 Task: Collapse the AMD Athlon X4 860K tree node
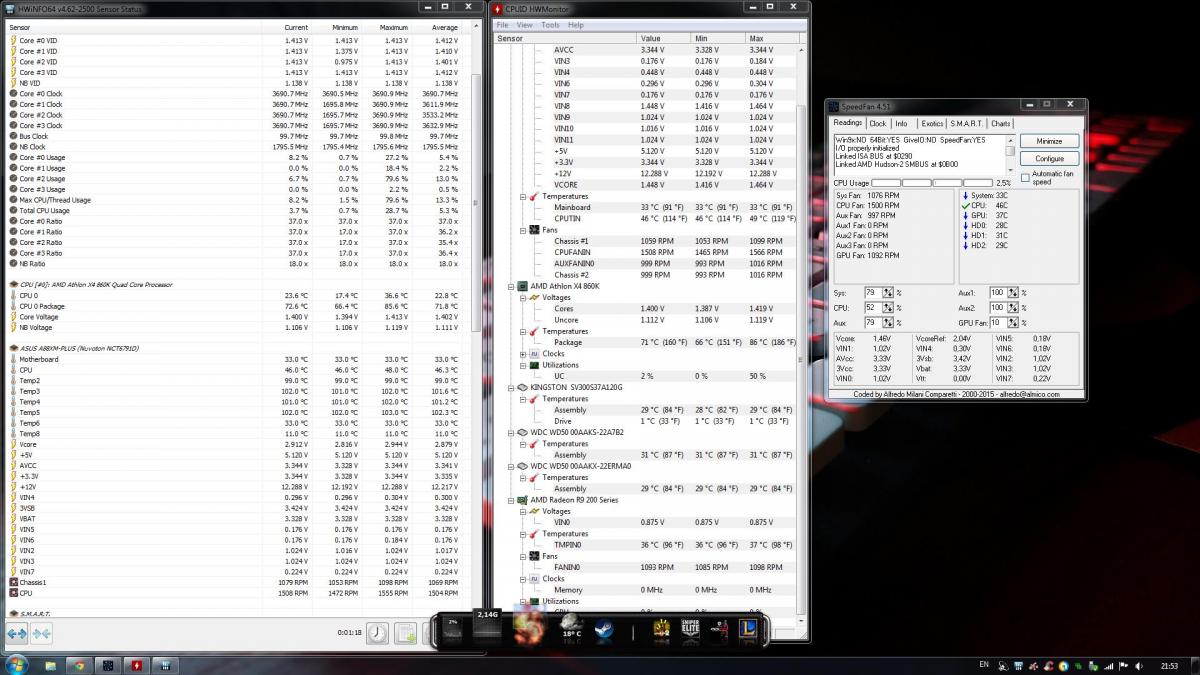[x=510, y=286]
